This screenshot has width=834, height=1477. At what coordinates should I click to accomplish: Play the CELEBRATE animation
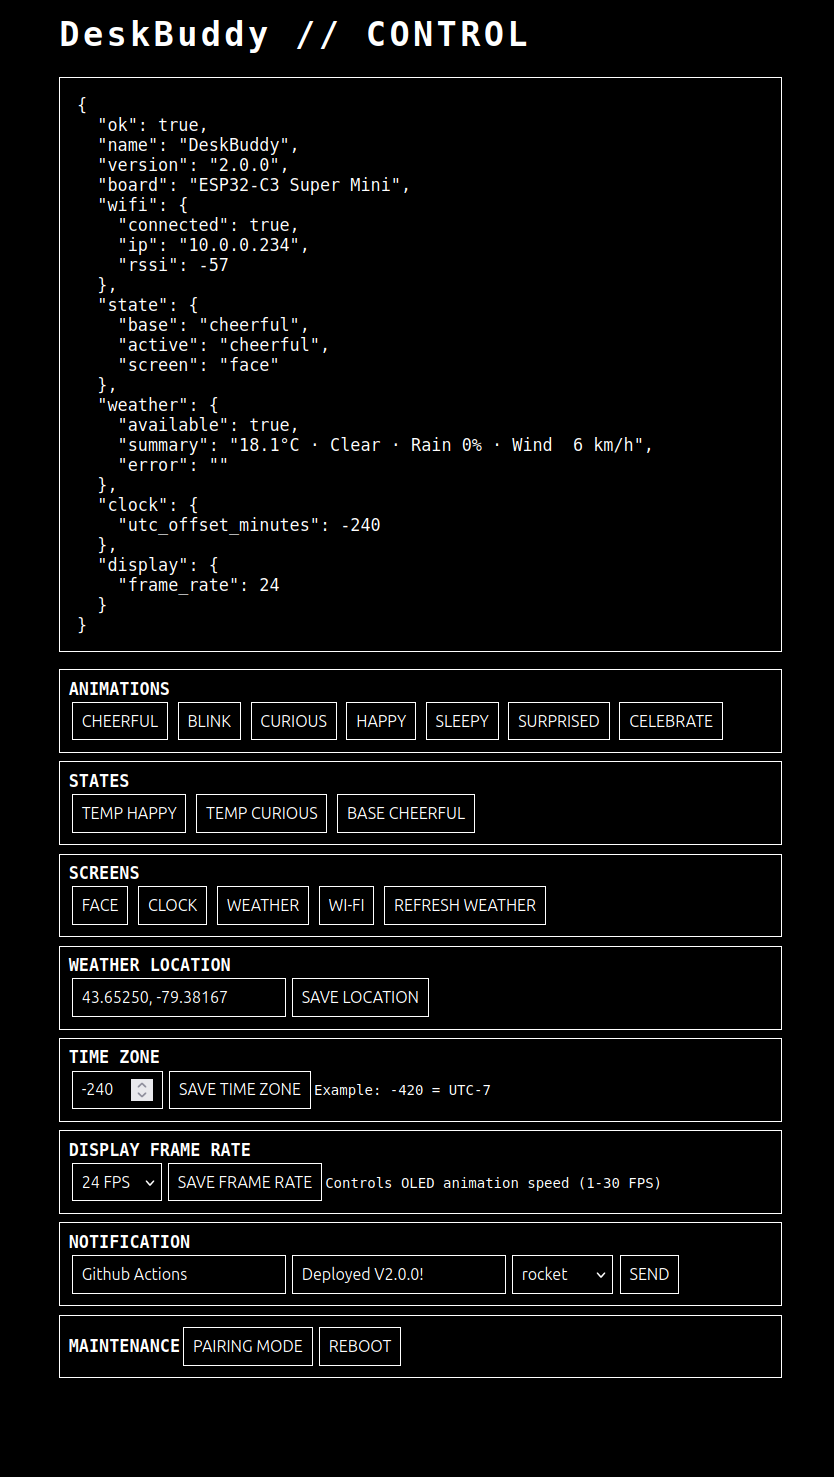pyautogui.click(x=671, y=721)
